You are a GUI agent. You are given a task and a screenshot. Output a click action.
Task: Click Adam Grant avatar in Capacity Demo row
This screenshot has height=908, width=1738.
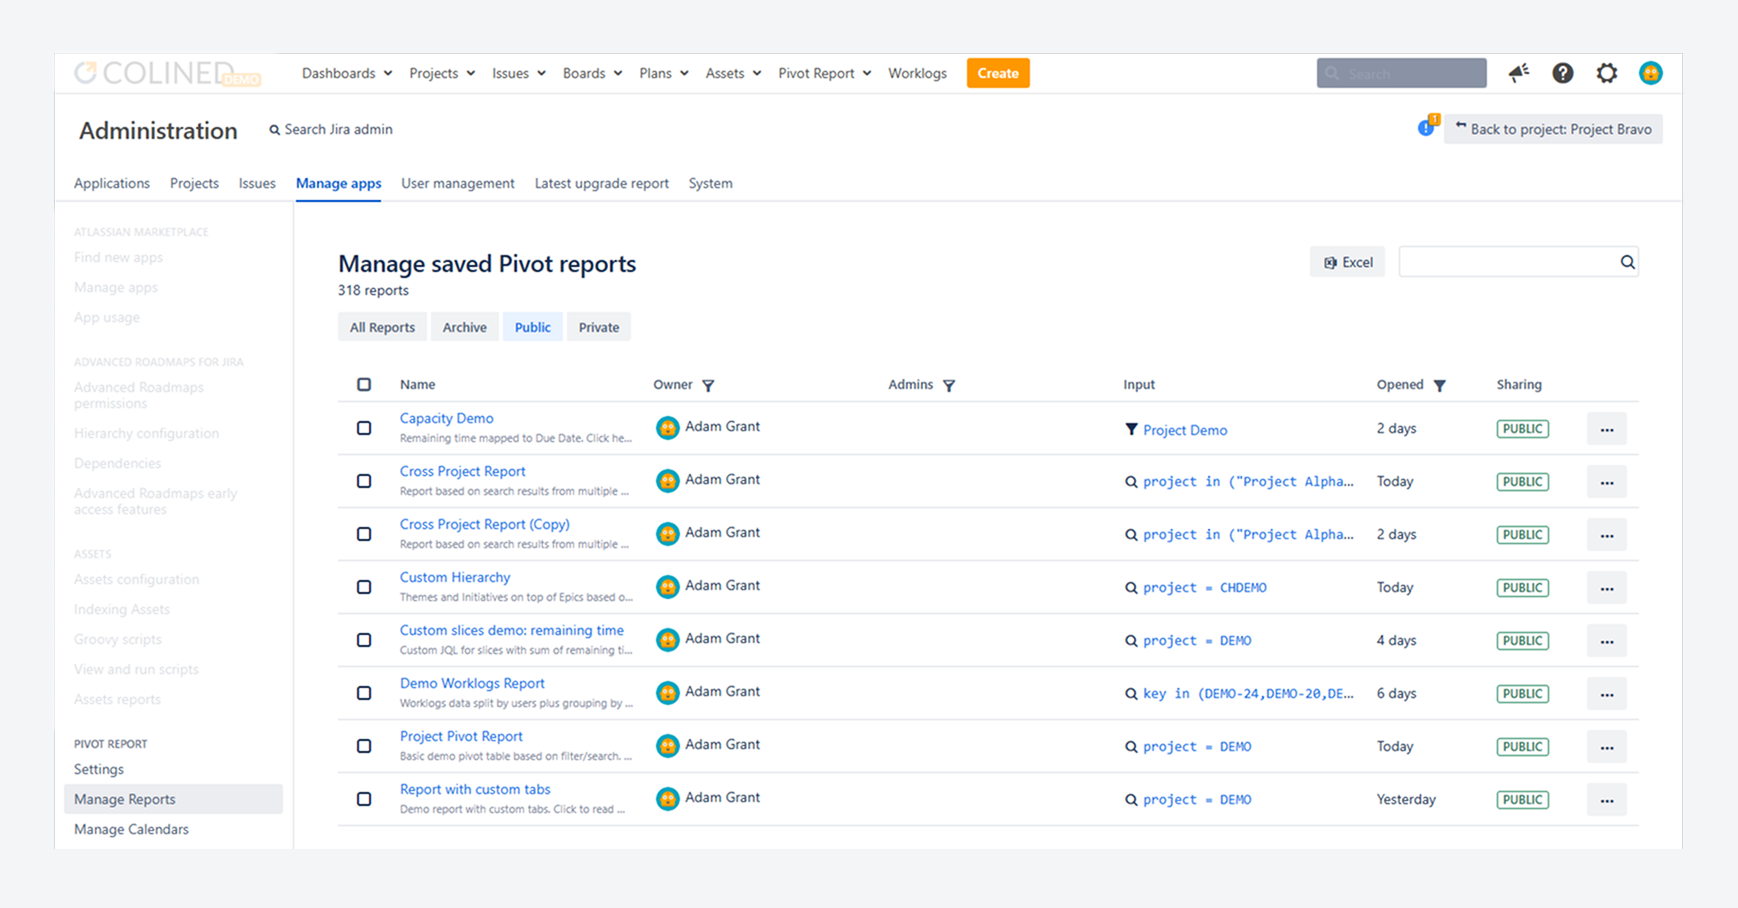click(668, 428)
